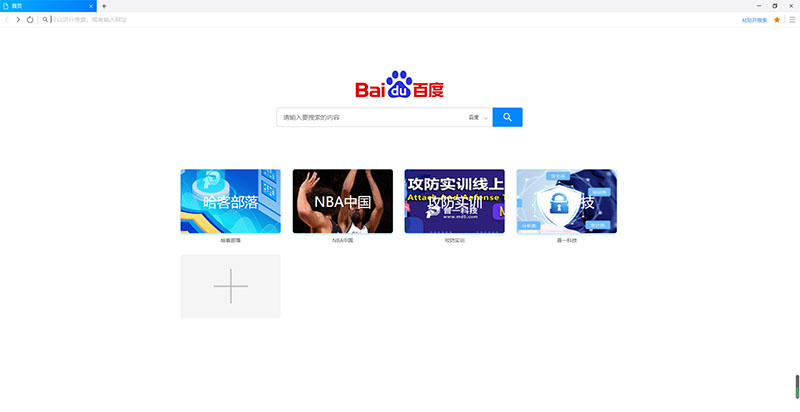This screenshot has height=412, width=800.
Task: Close the 首页 tab
Action: click(x=91, y=6)
